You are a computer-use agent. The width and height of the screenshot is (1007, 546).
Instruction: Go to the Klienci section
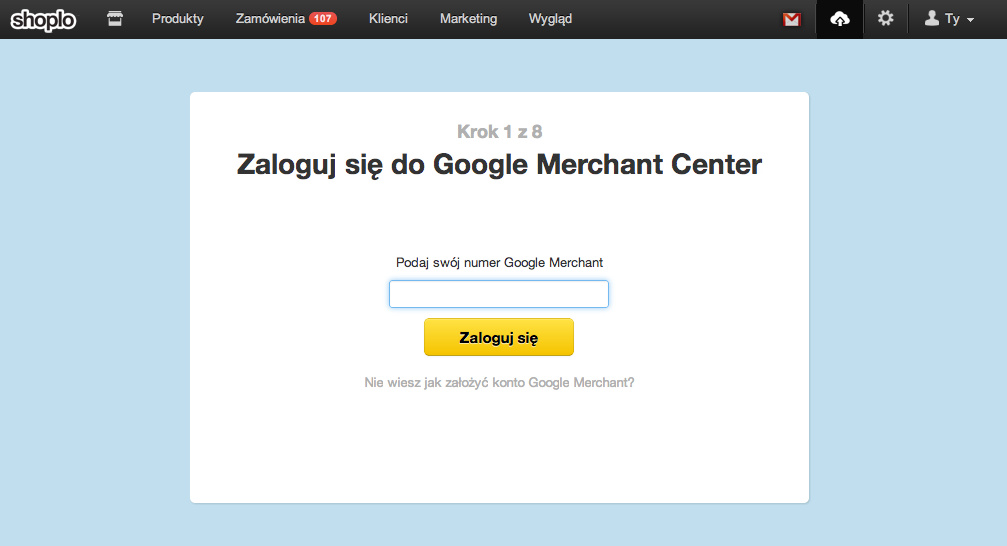[388, 19]
